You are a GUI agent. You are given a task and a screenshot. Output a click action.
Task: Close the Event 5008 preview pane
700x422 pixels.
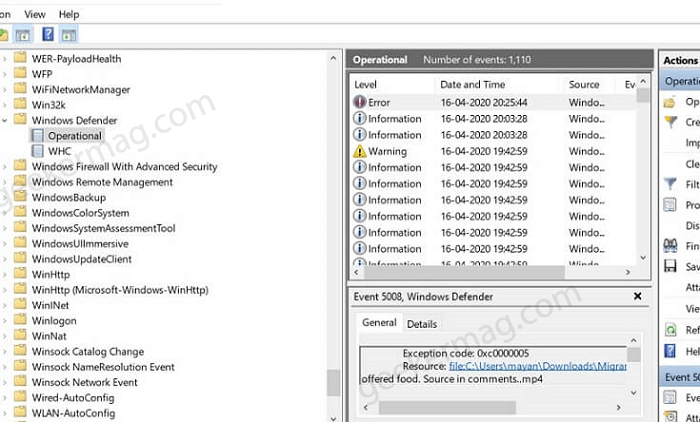(638, 296)
